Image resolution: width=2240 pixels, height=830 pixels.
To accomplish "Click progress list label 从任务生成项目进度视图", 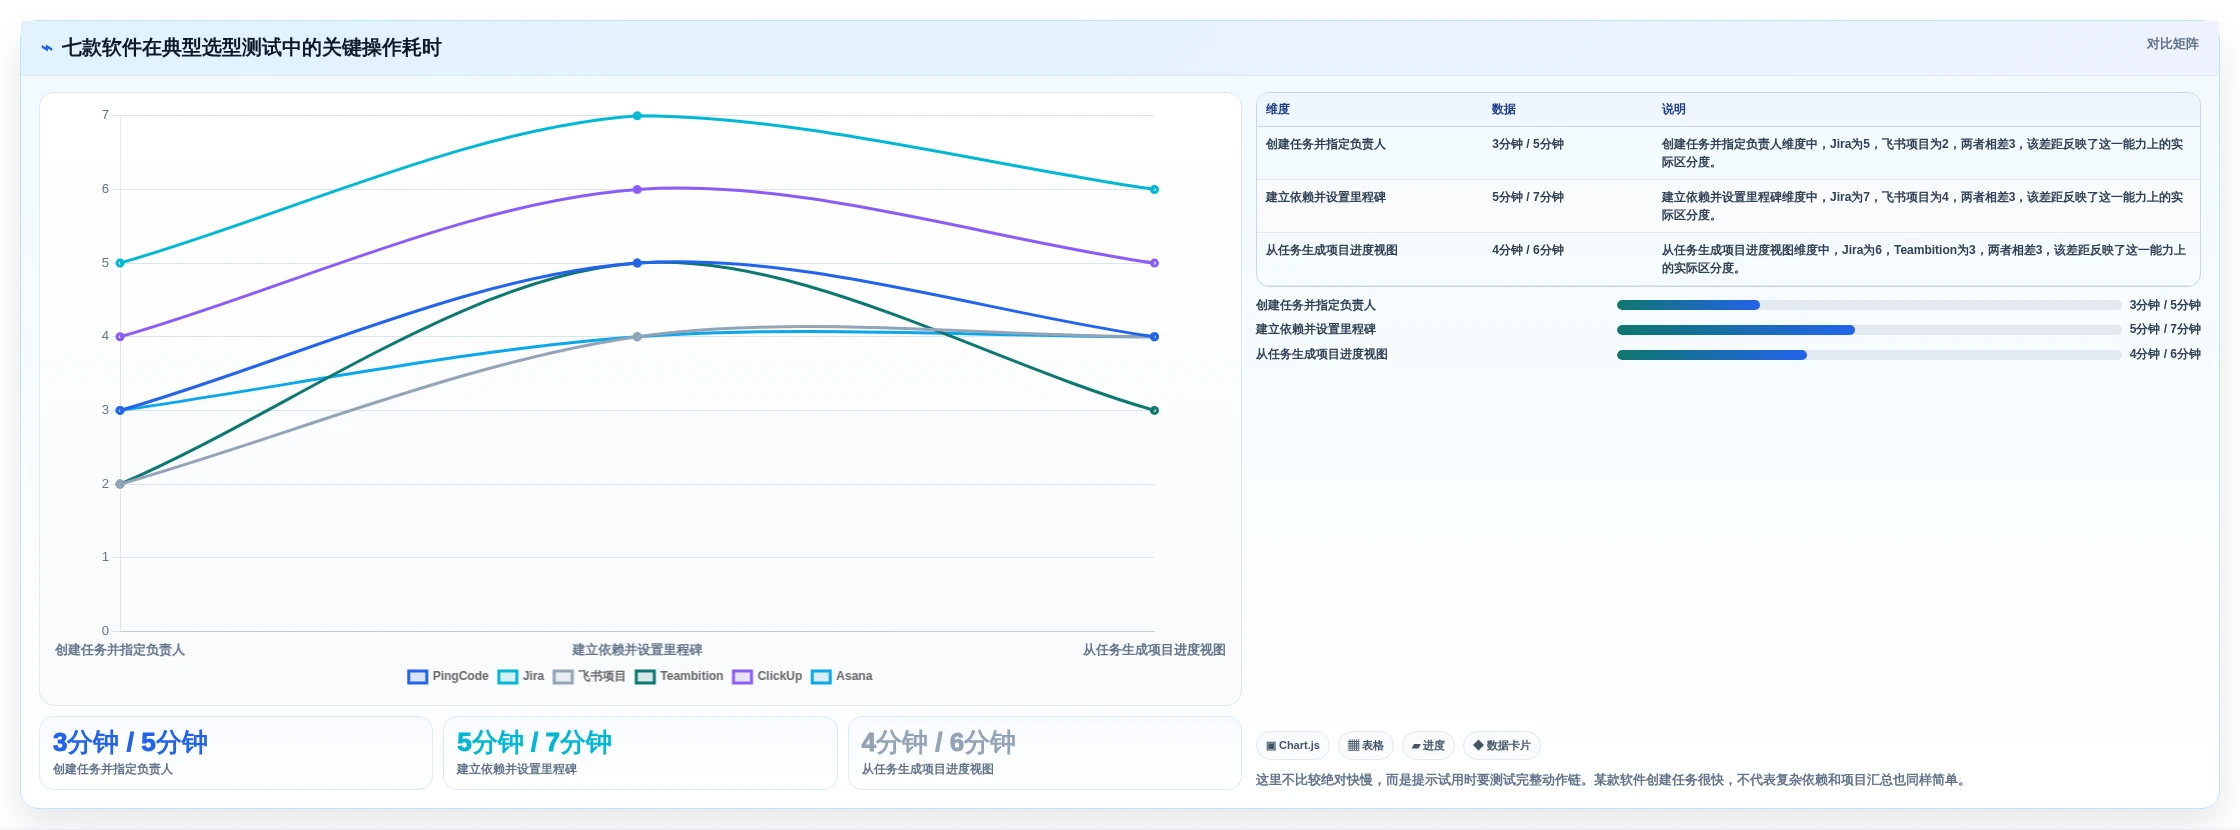I will point(1321,354).
